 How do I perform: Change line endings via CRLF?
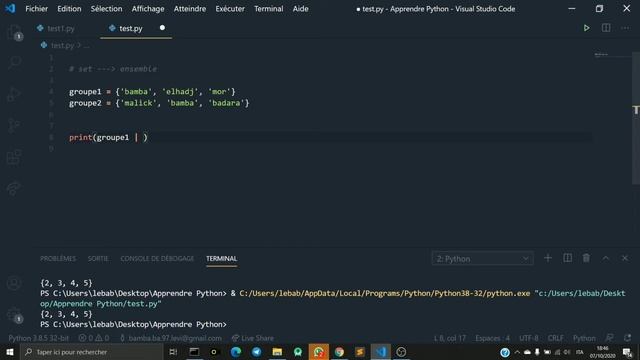pyautogui.click(x=556, y=338)
